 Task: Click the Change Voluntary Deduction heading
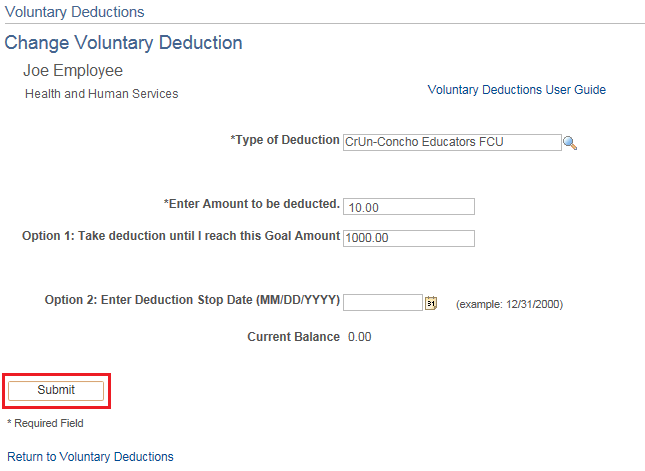pyautogui.click(x=124, y=43)
